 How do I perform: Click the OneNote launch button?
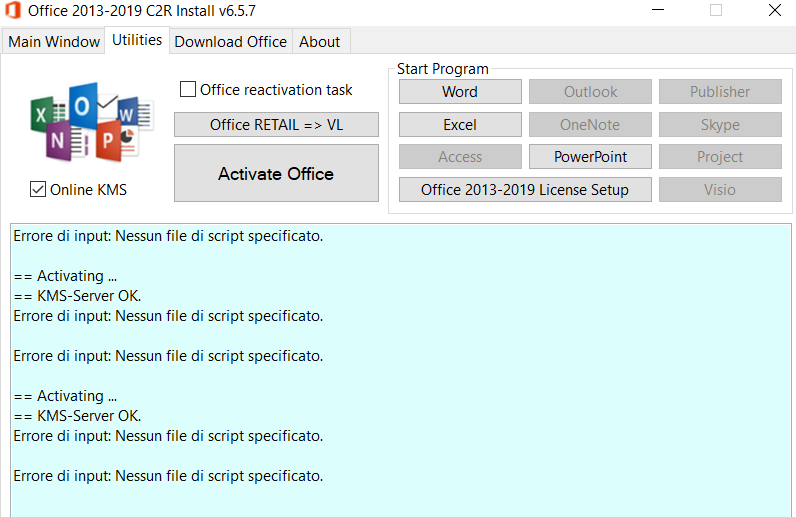pos(590,124)
